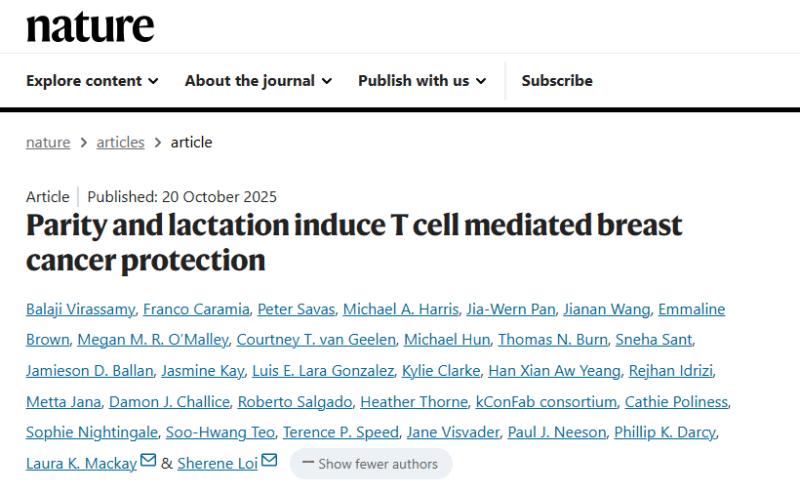Open the articles breadcrumb link
Image resolution: width=800 pixels, height=493 pixels.
tap(120, 142)
